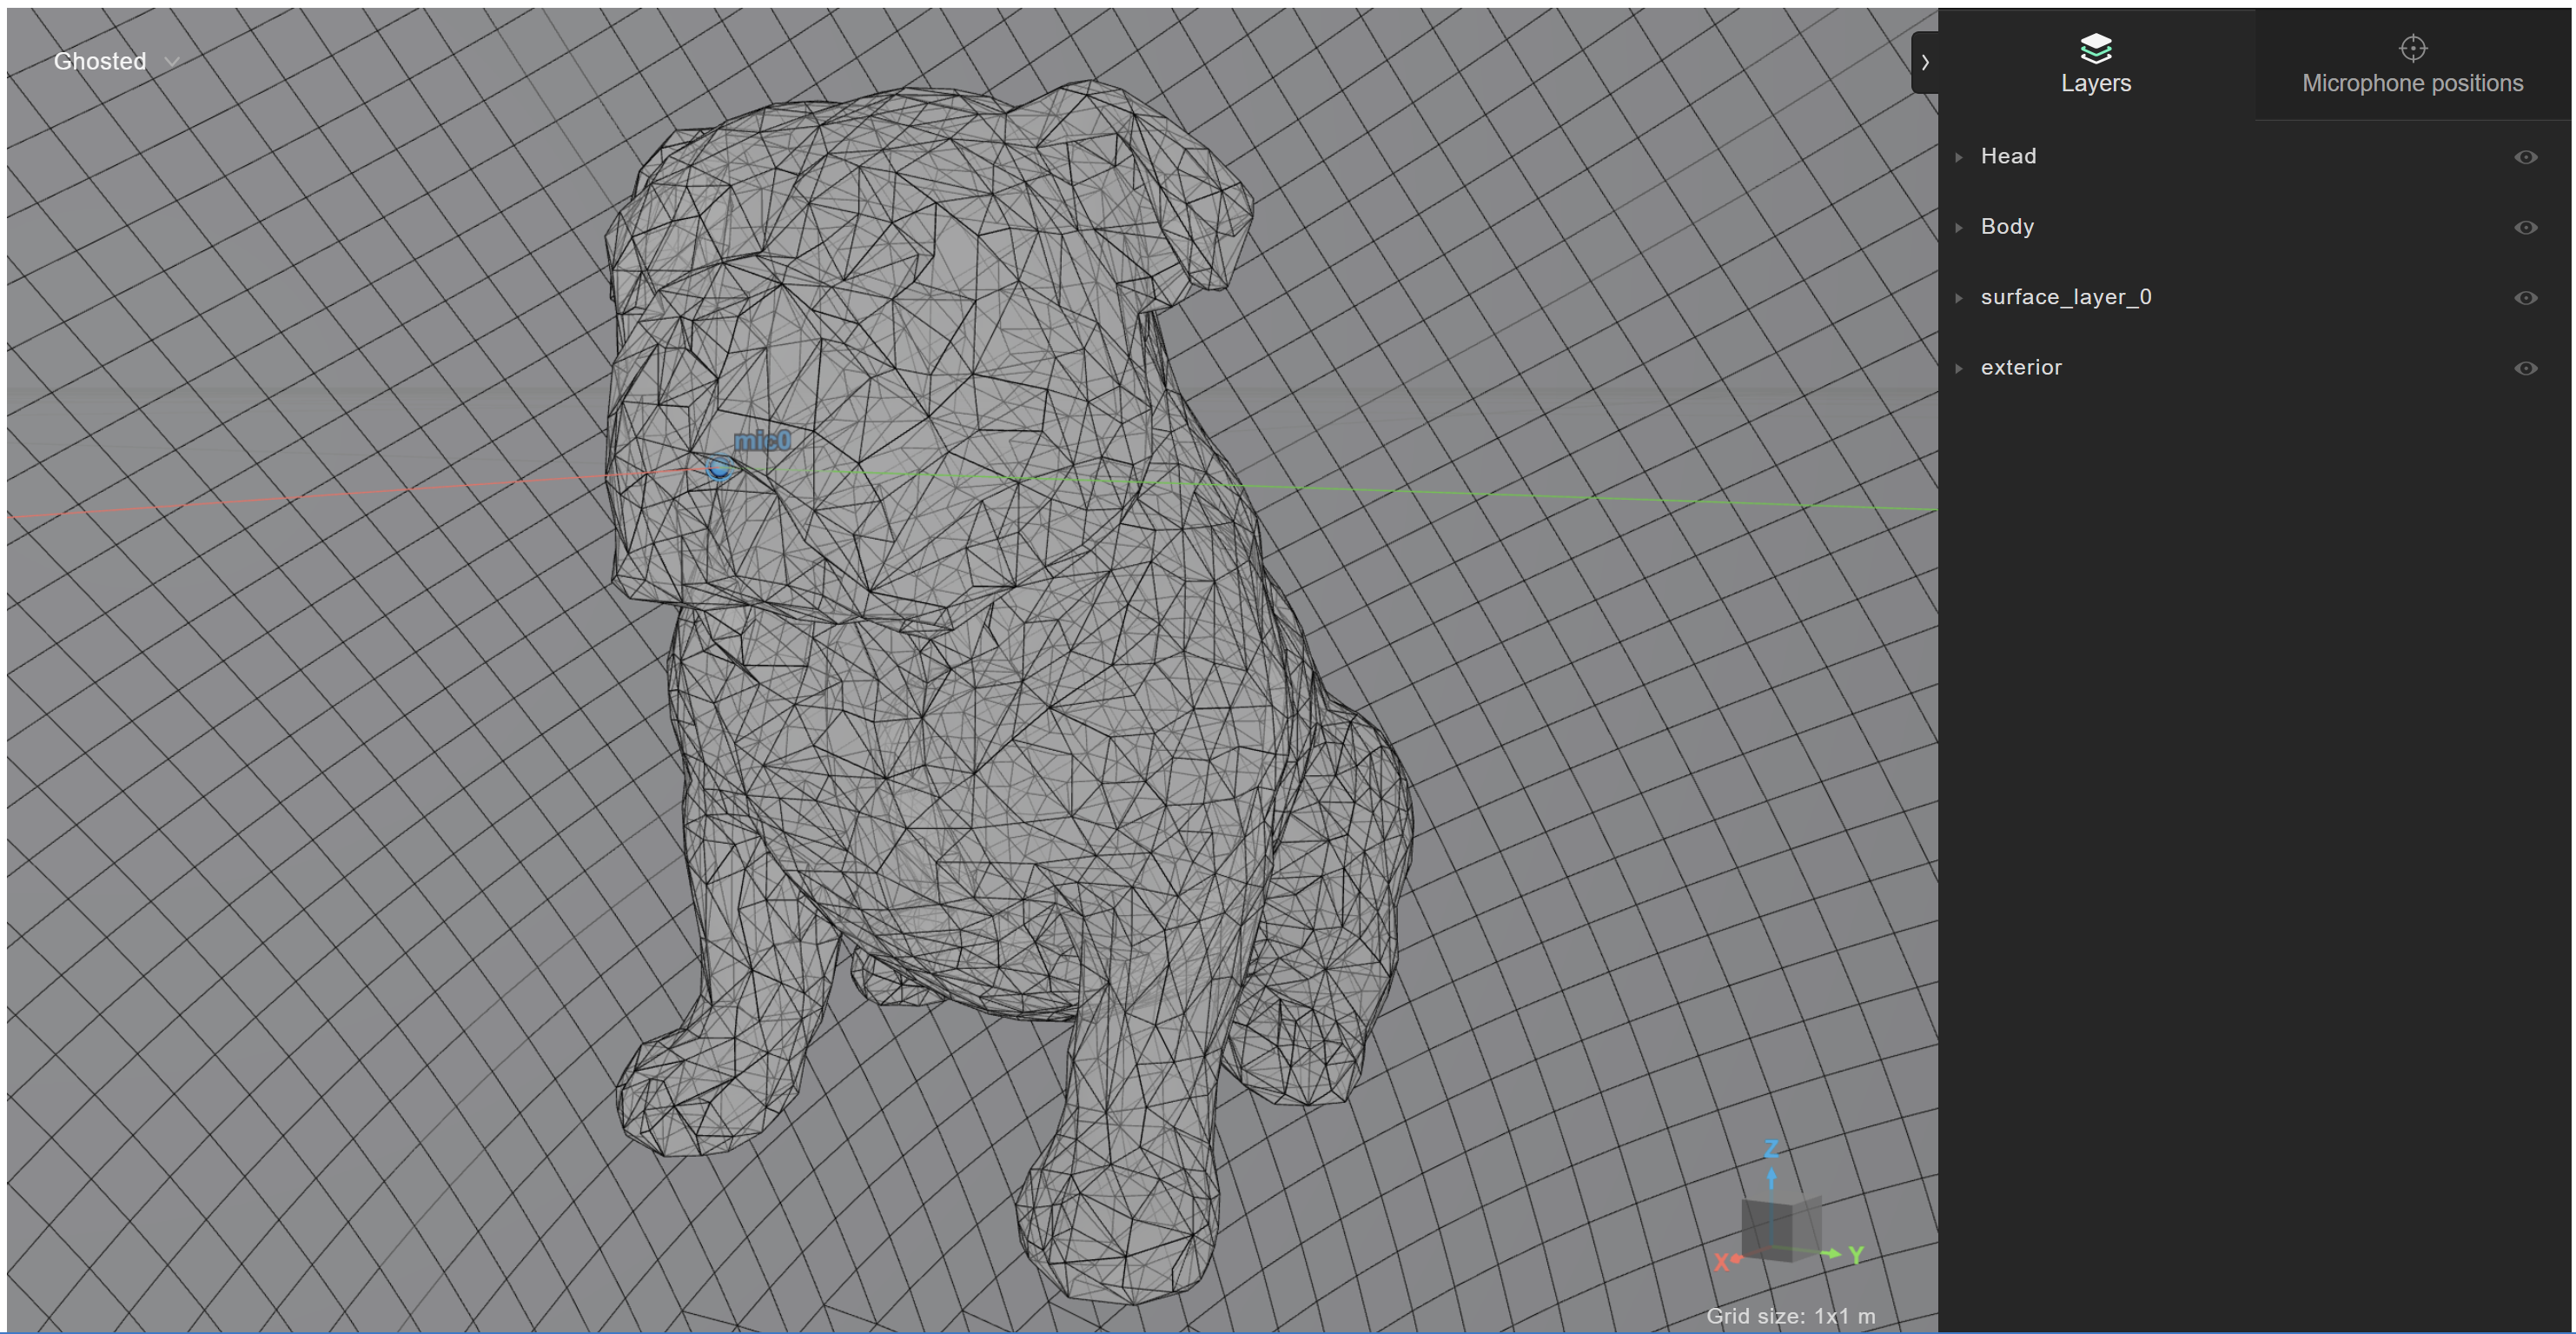2576x1334 pixels.
Task: Expand the surface_layer_0 layer
Action: click(1959, 298)
